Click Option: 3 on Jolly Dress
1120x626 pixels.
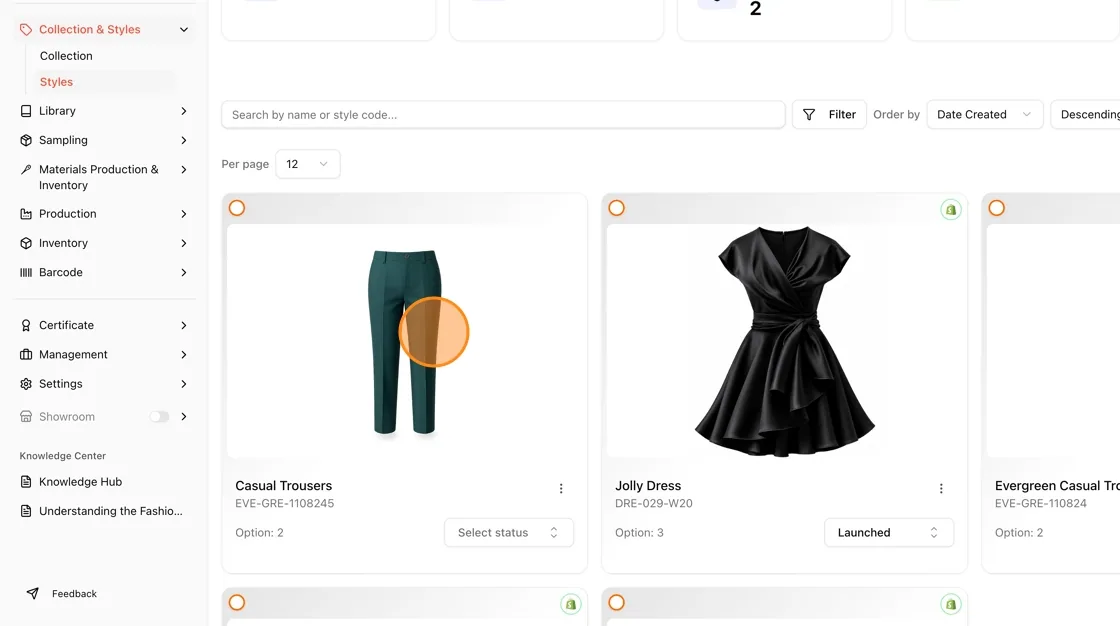(639, 532)
